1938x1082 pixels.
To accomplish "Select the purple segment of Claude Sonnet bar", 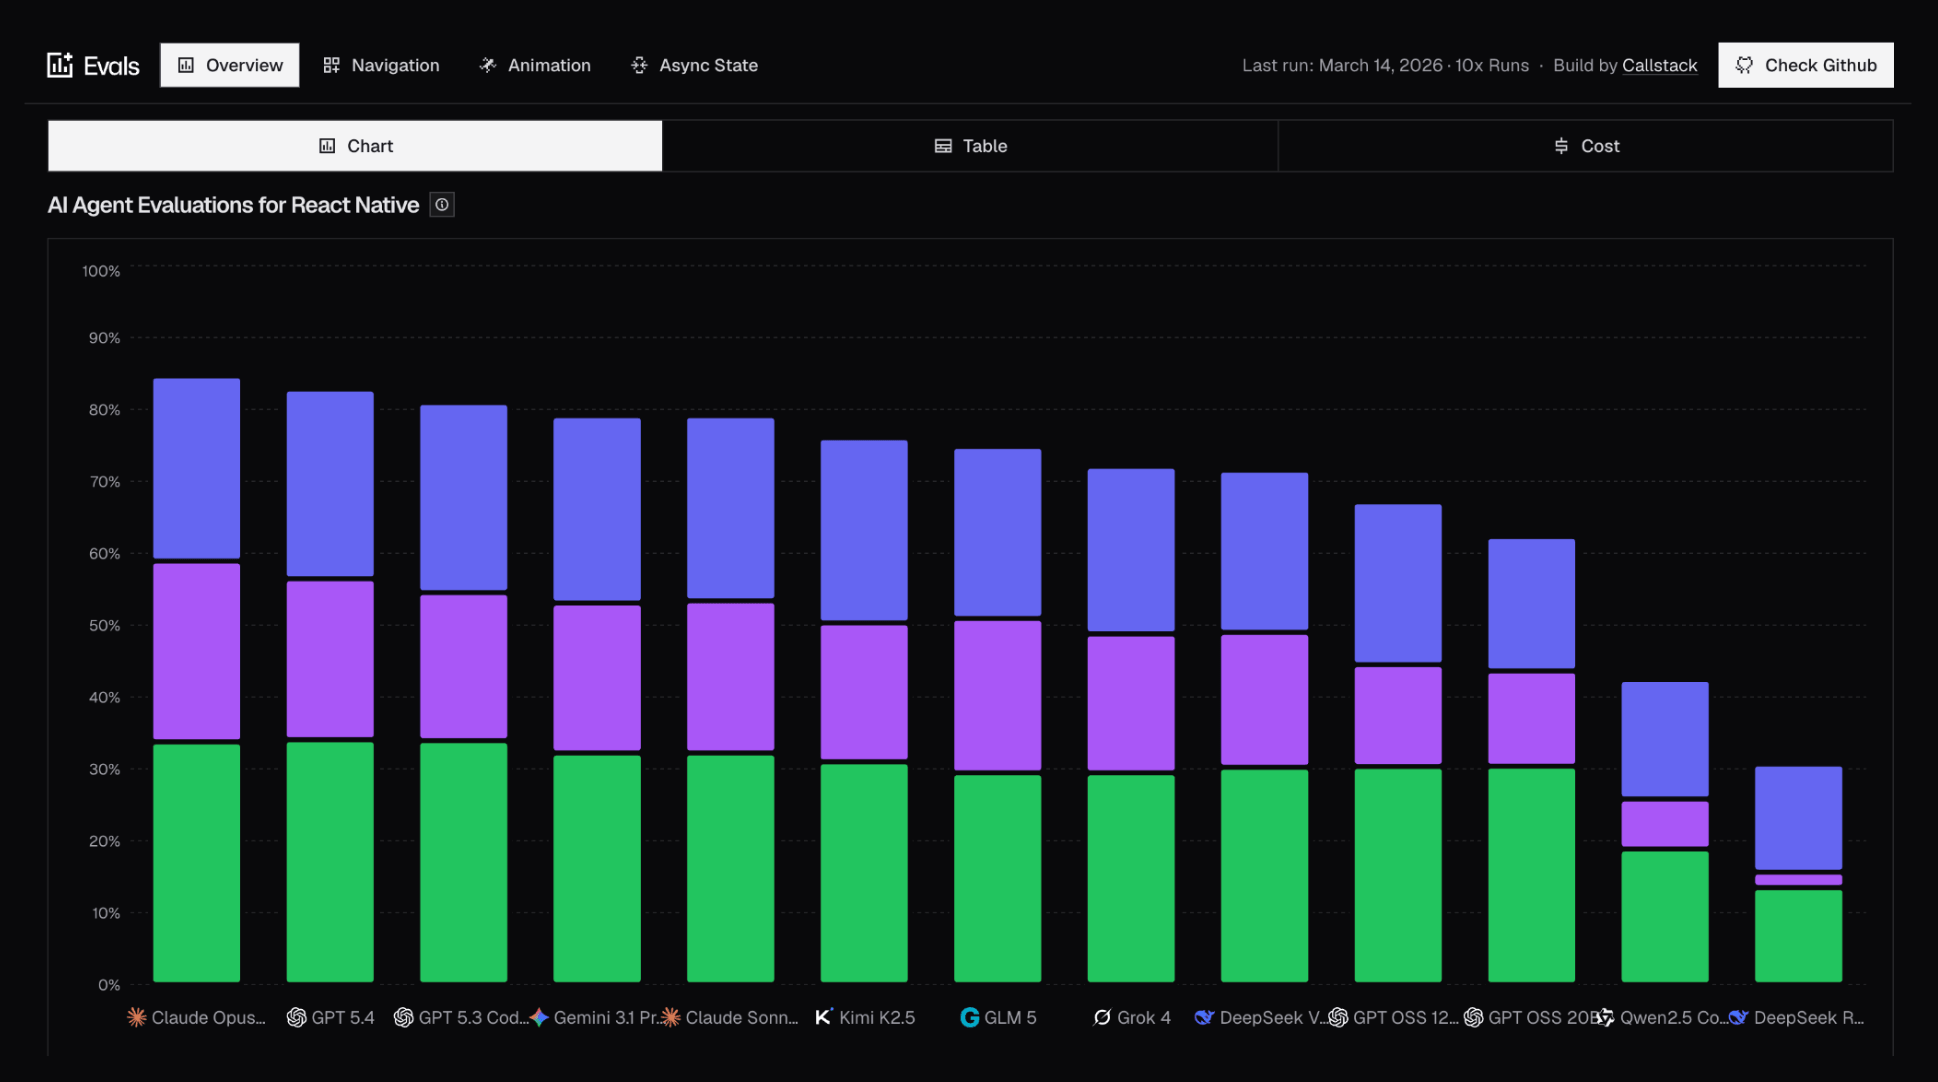I will click(x=731, y=677).
